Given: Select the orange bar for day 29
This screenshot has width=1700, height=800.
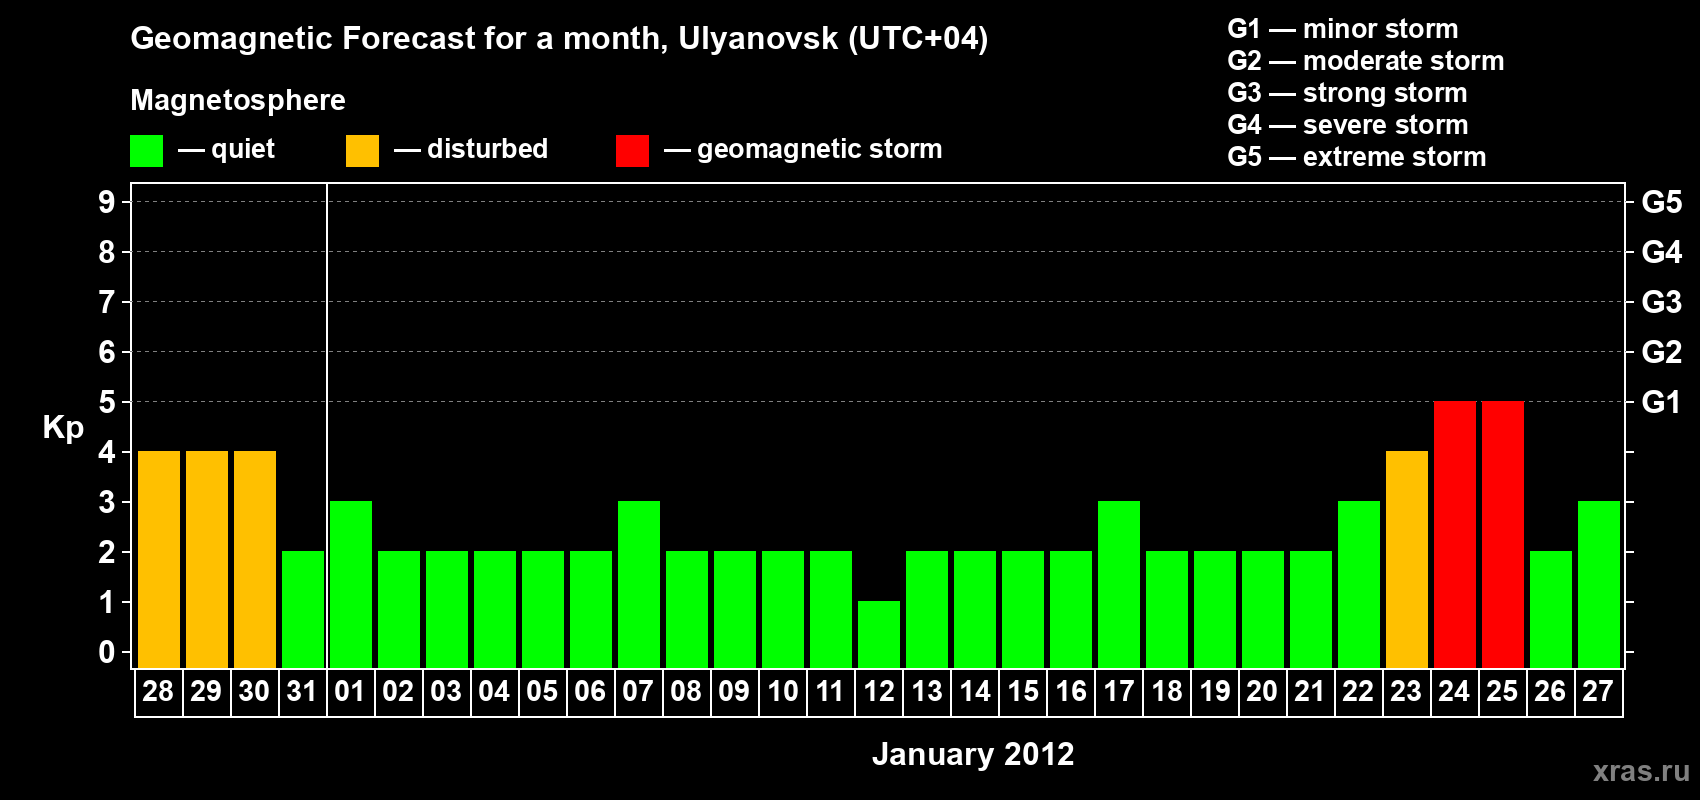Looking at the screenshot, I should (207, 559).
